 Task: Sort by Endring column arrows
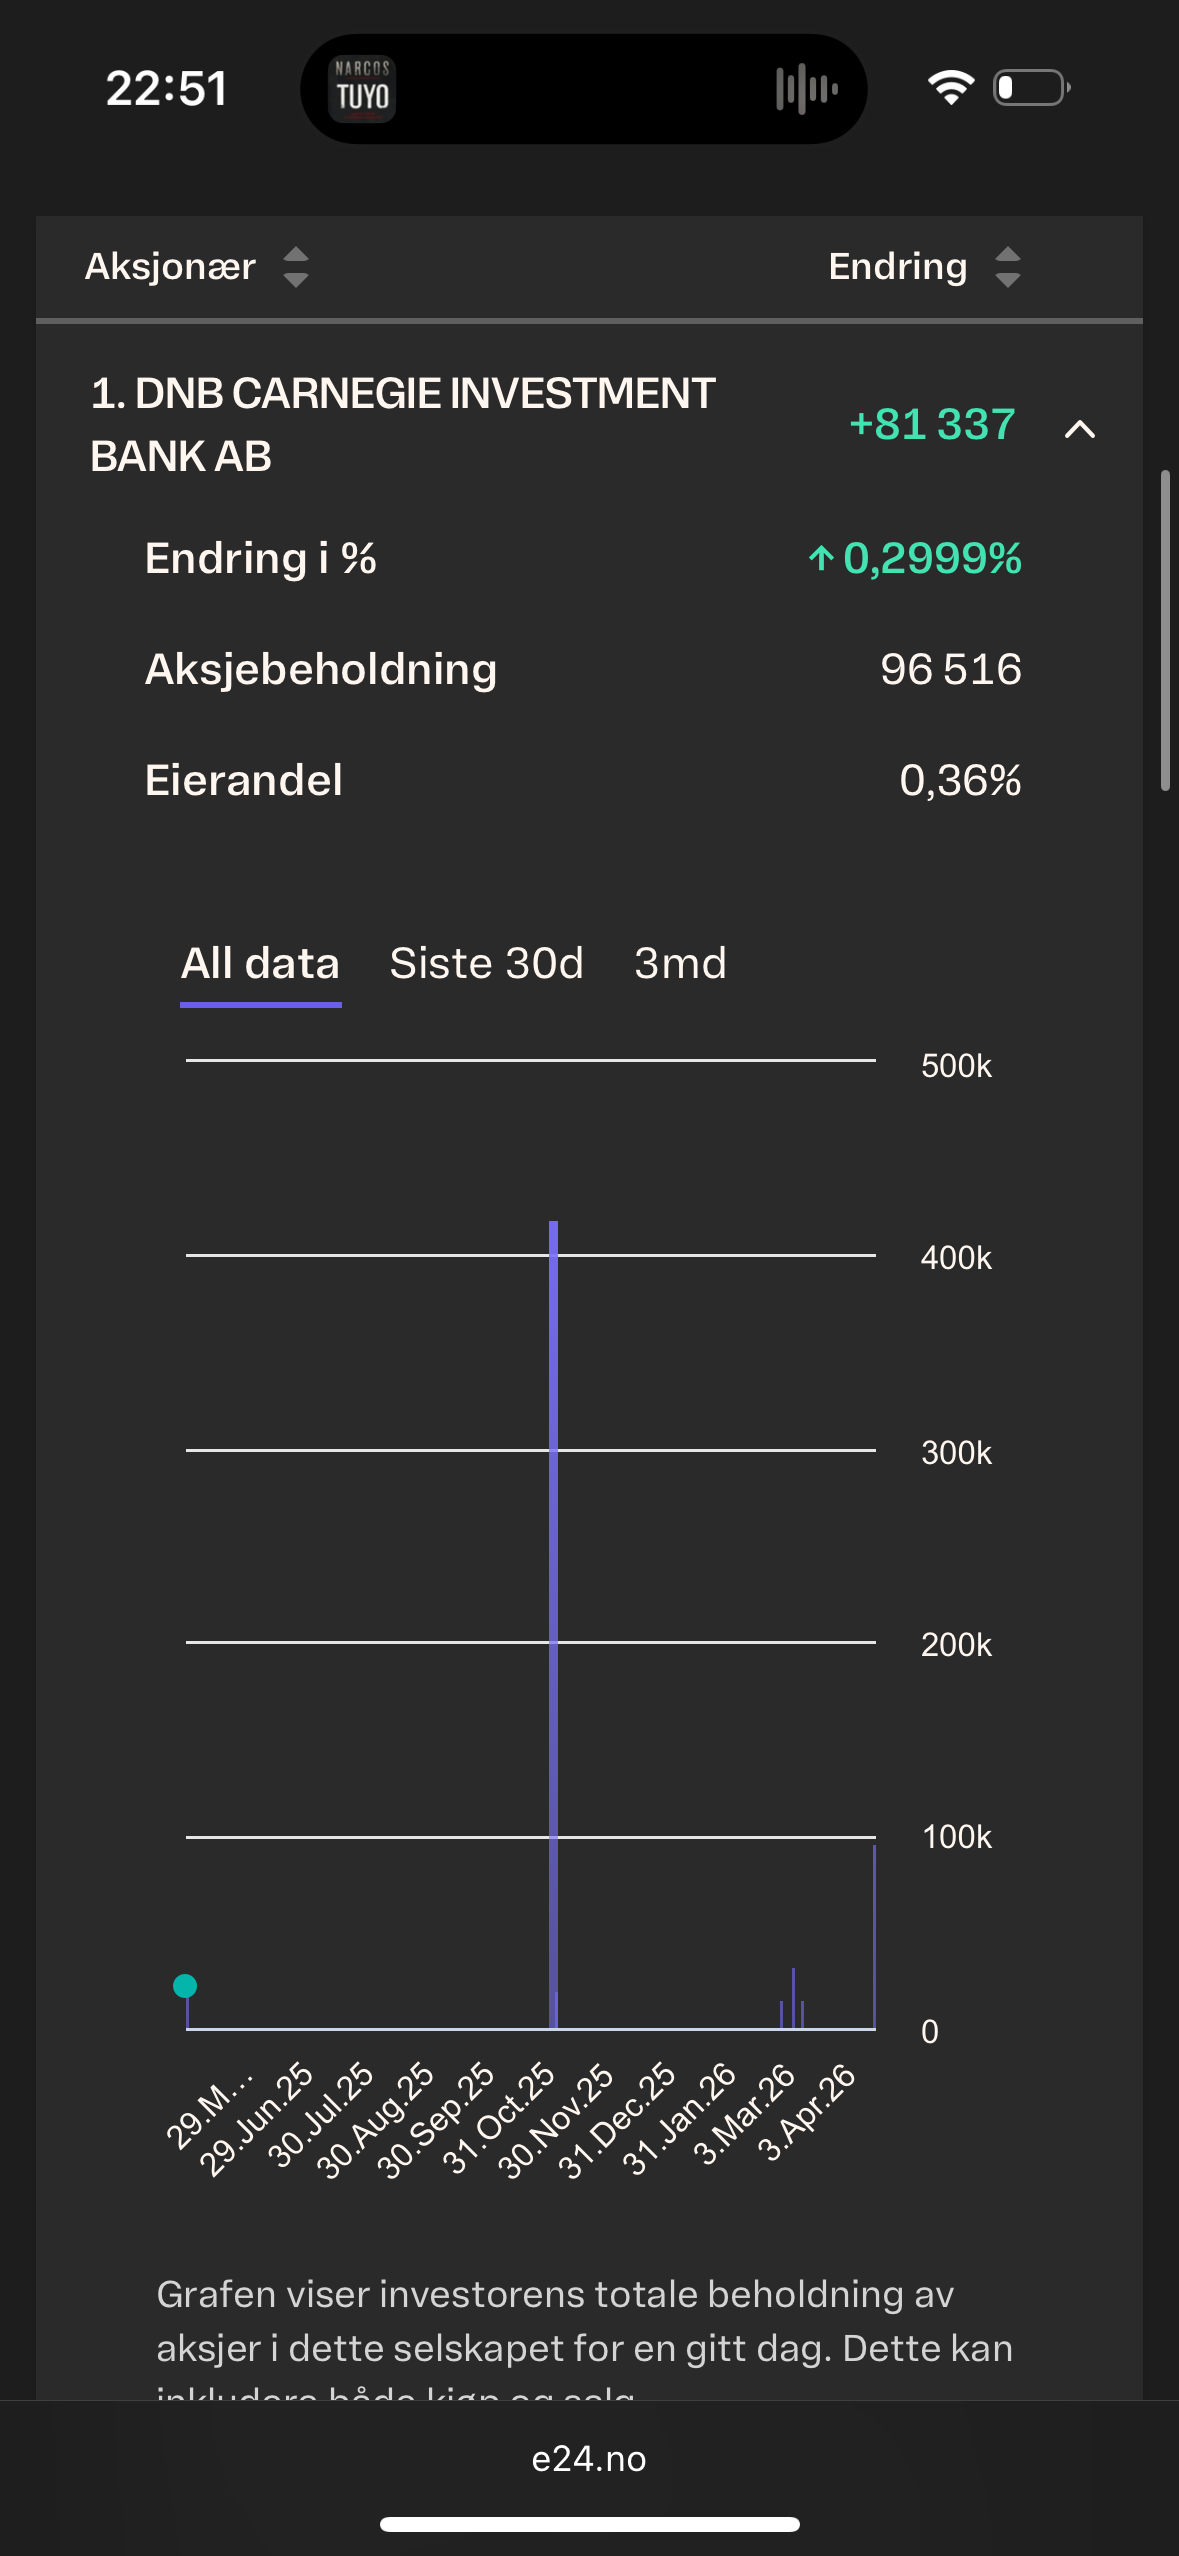pyautogui.click(x=1008, y=267)
